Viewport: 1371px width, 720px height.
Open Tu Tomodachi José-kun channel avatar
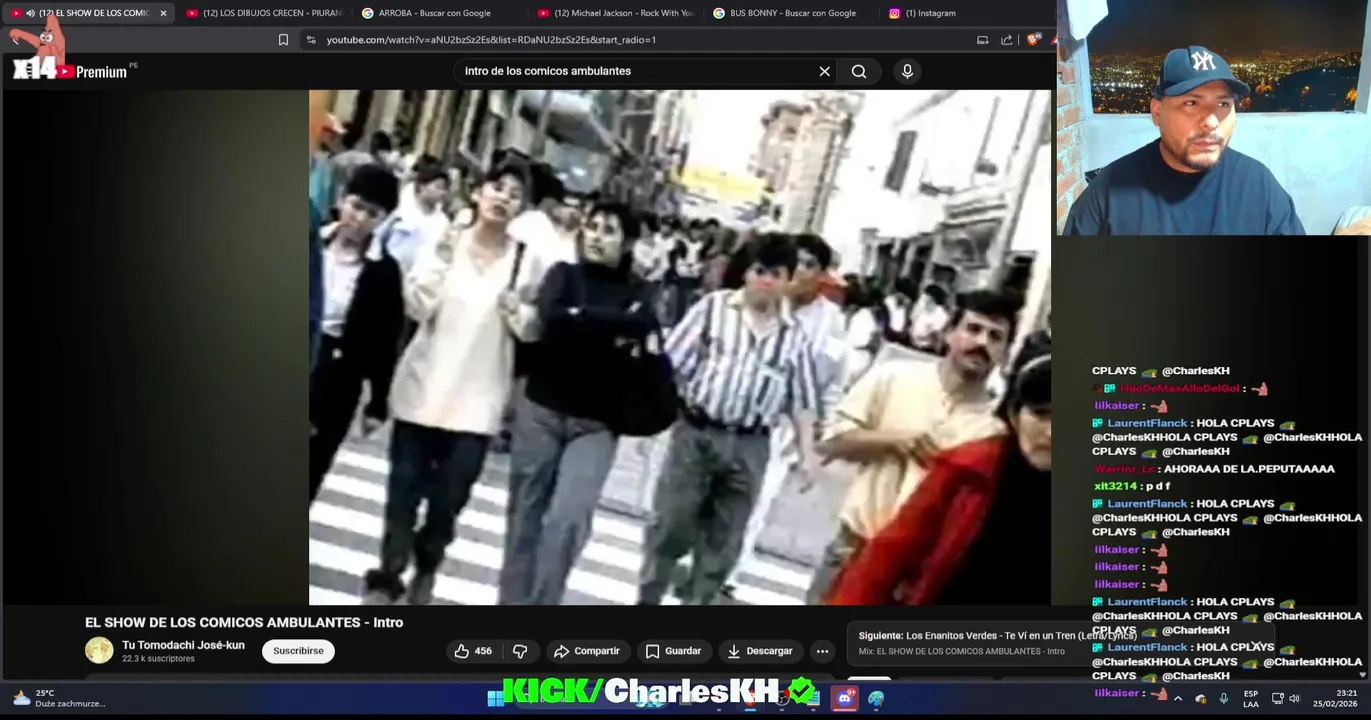point(99,651)
